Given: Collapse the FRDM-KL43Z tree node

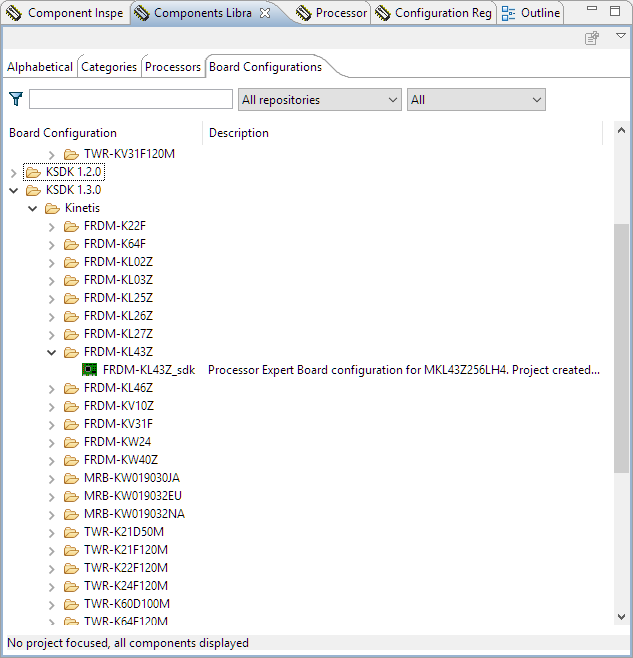Looking at the screenshot, I should (51, 352).
